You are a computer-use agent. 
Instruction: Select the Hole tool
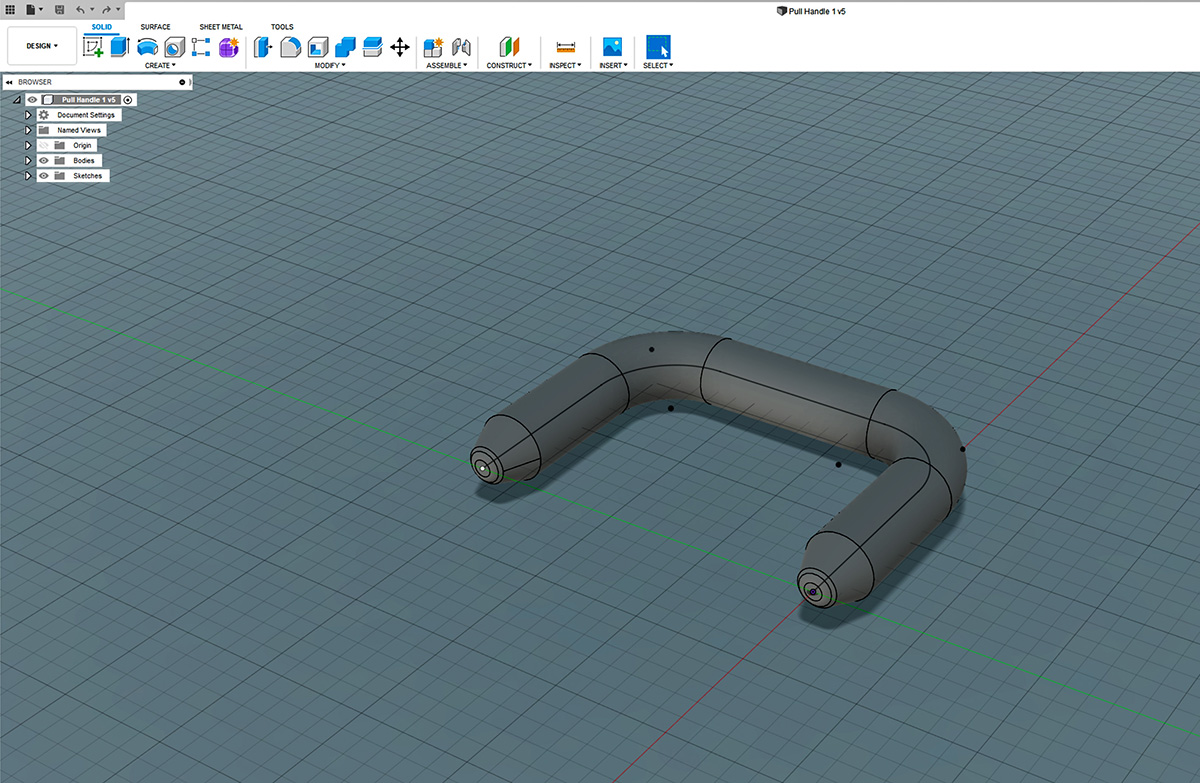click(x=175, y=47)
